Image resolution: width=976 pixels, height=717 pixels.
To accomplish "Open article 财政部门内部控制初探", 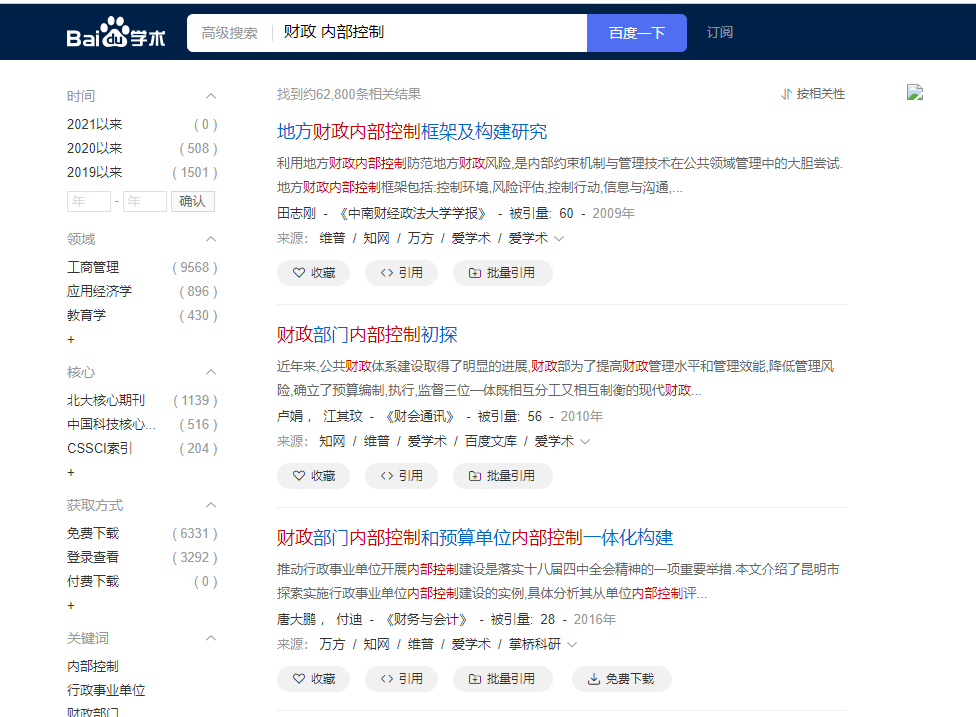I will point(367,335).
